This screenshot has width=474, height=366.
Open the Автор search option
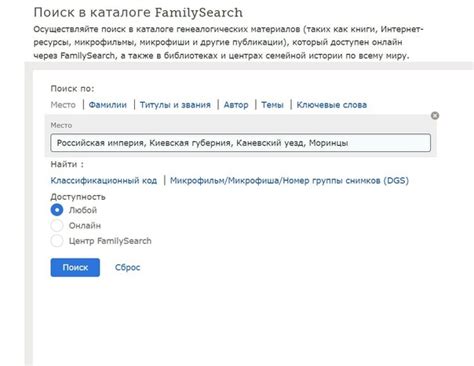(x=236, y=105)
